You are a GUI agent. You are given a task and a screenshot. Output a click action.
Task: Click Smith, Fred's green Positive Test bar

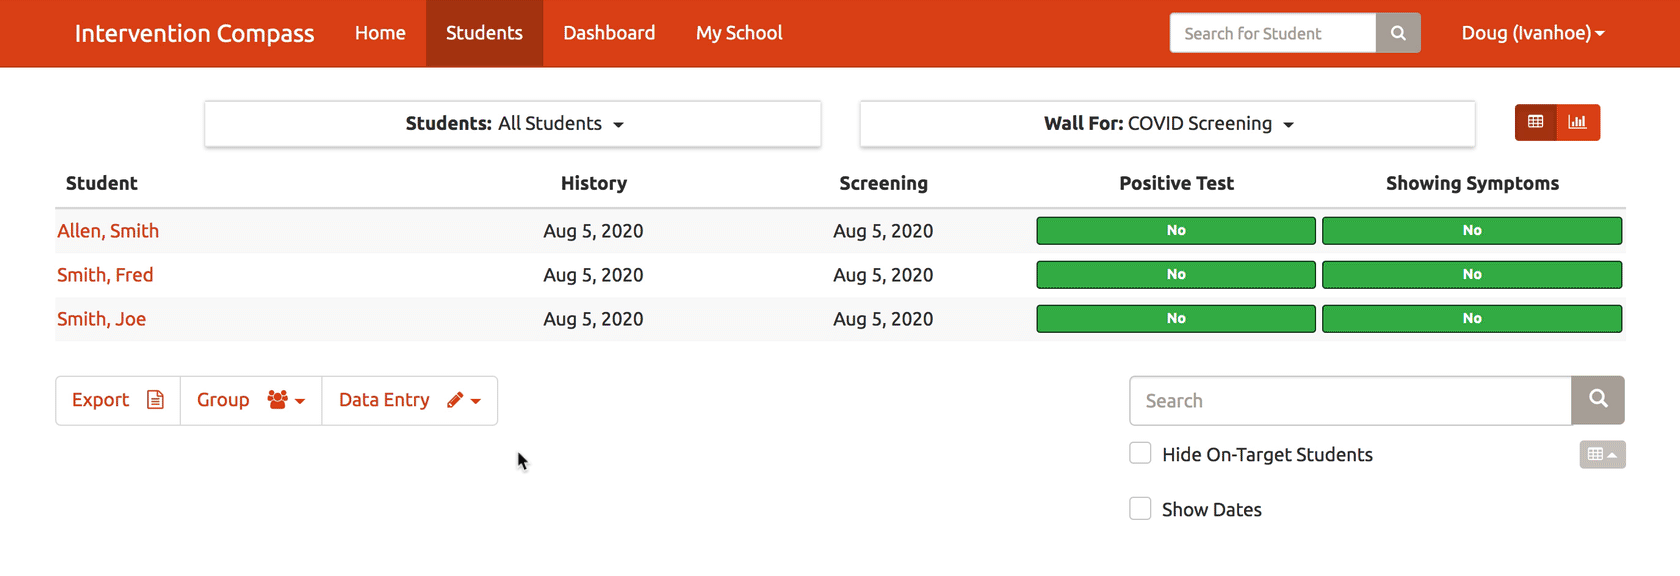point(1176,274)
